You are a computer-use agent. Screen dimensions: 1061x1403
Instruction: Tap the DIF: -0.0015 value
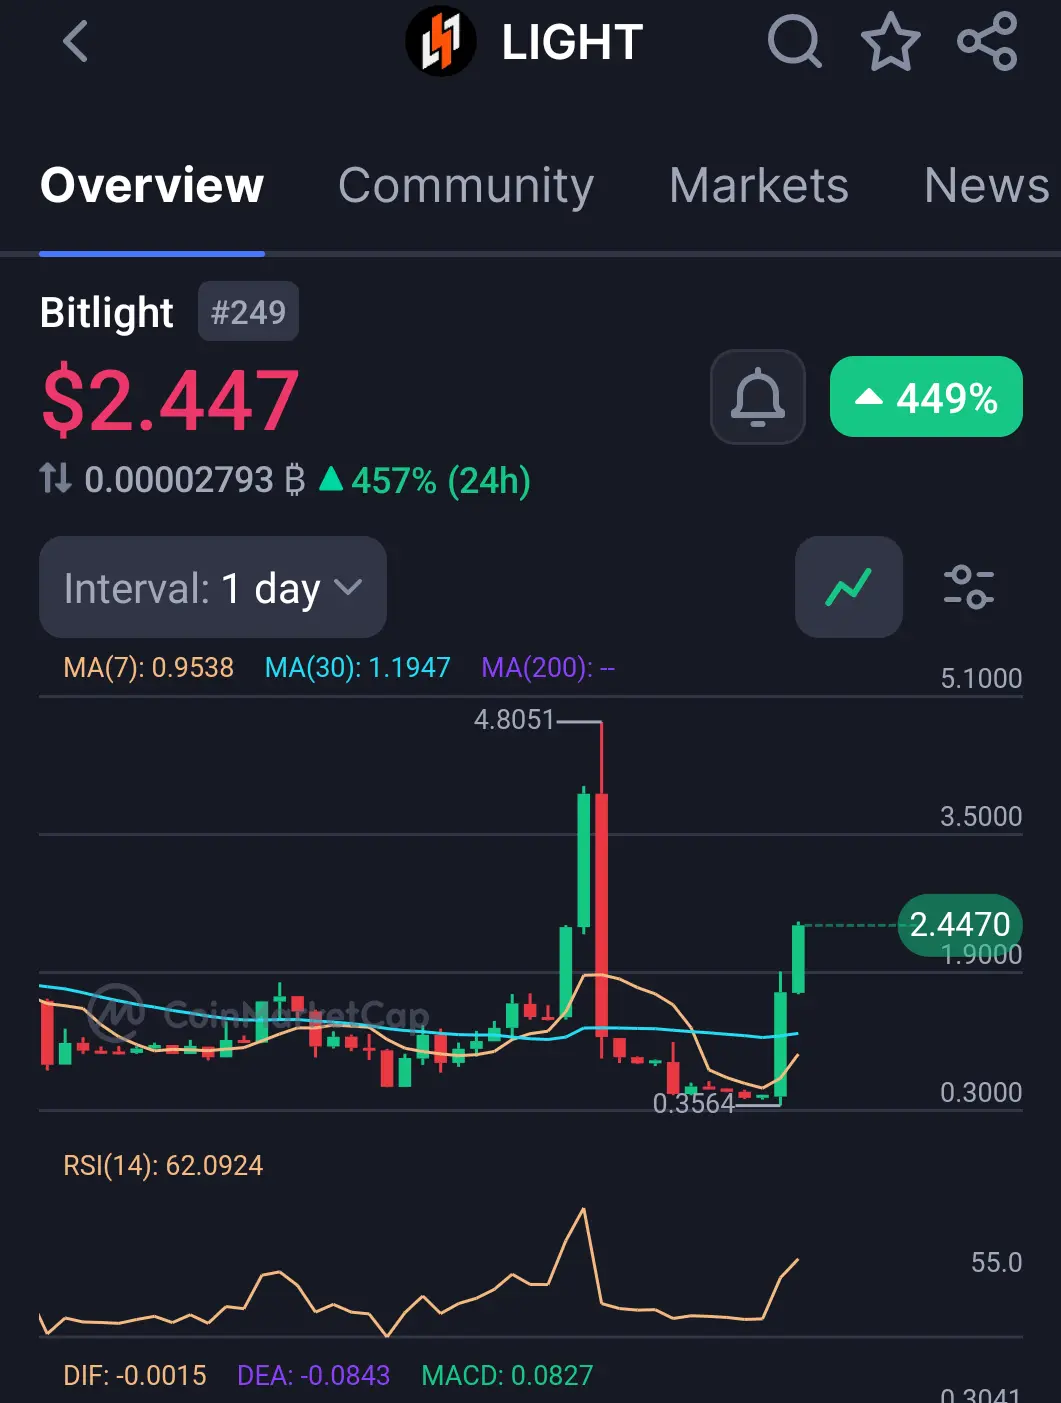pyautogui.click(x=135, y=1375)
